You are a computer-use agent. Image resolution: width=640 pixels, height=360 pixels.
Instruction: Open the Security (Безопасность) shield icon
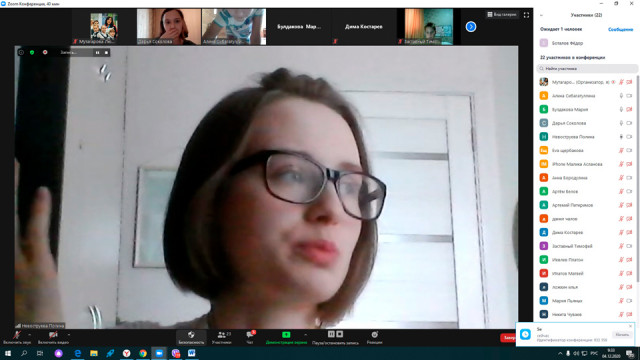[191, 337]
